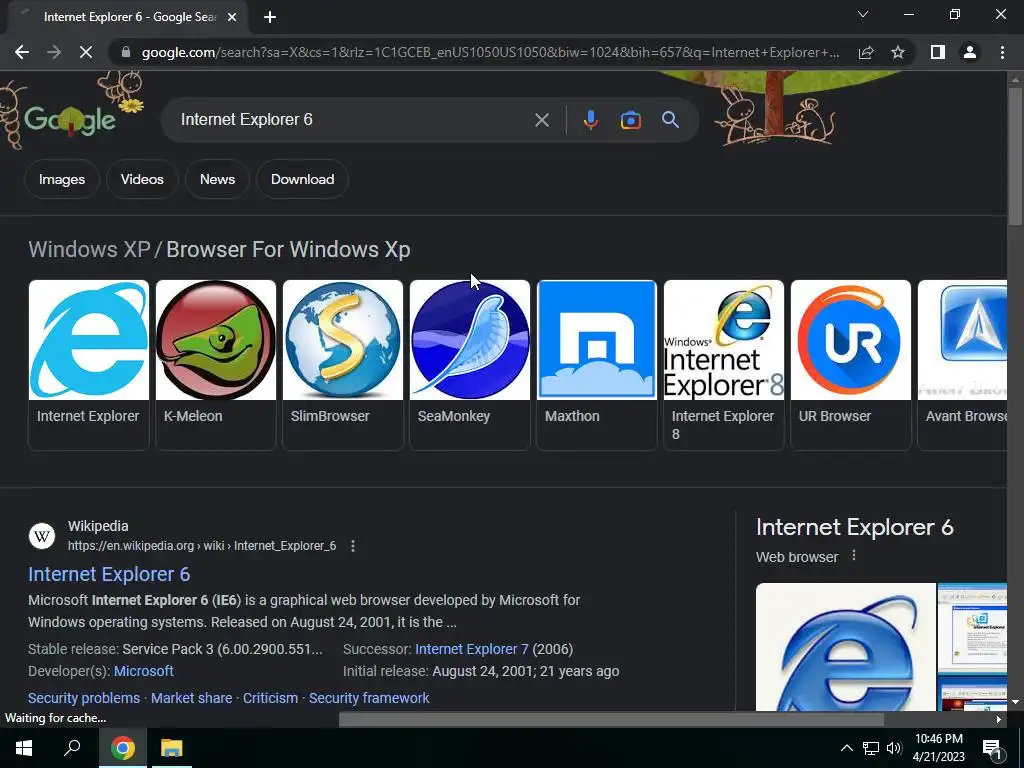The height and width of the screenshot is (768, 1024).
Task: Open the Security problems sublink
Action: [84, 698]
